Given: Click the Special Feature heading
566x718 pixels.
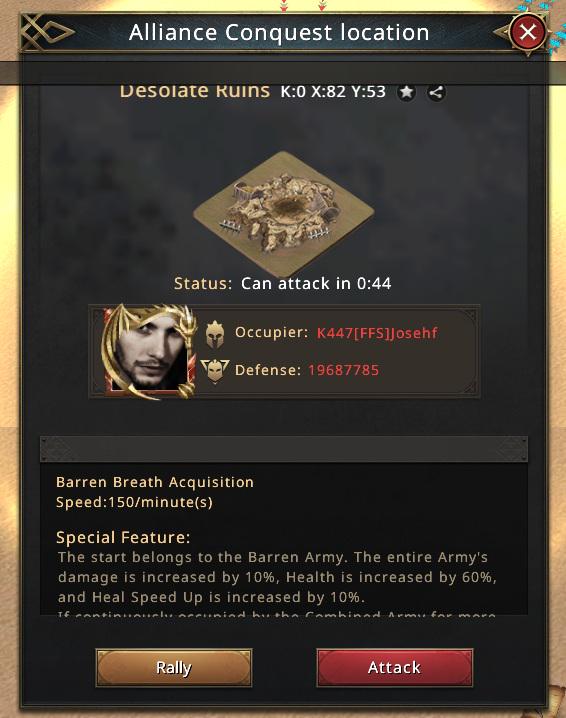Looking at the screenshot, I should coord(123,537).
